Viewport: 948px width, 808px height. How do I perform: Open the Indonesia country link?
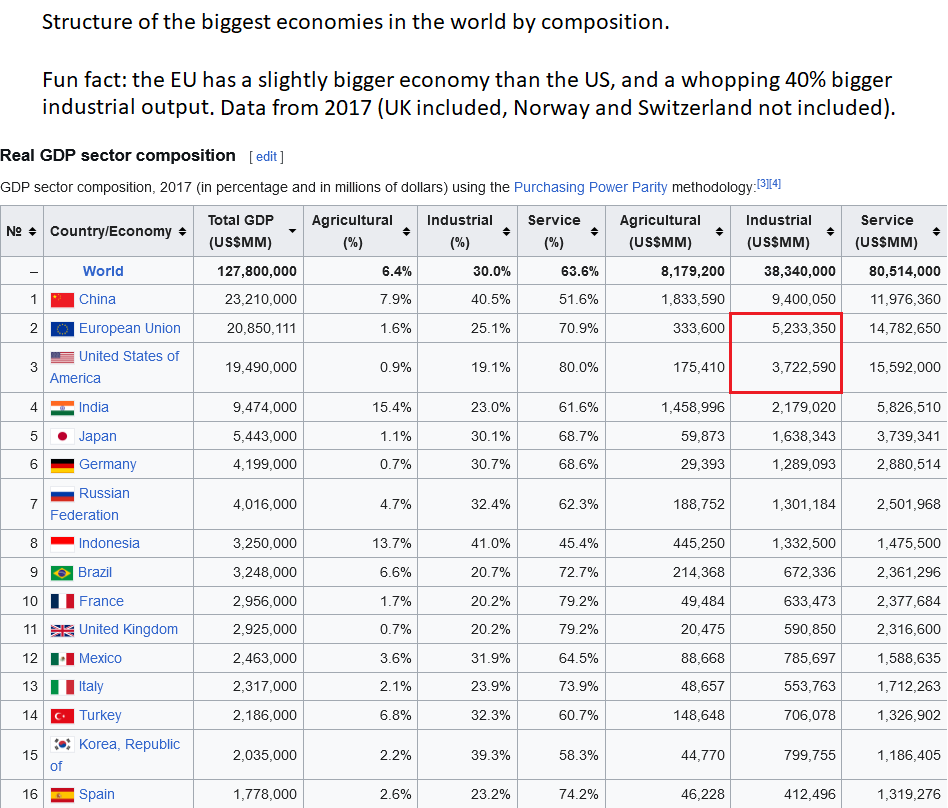[x=109, y=544]
